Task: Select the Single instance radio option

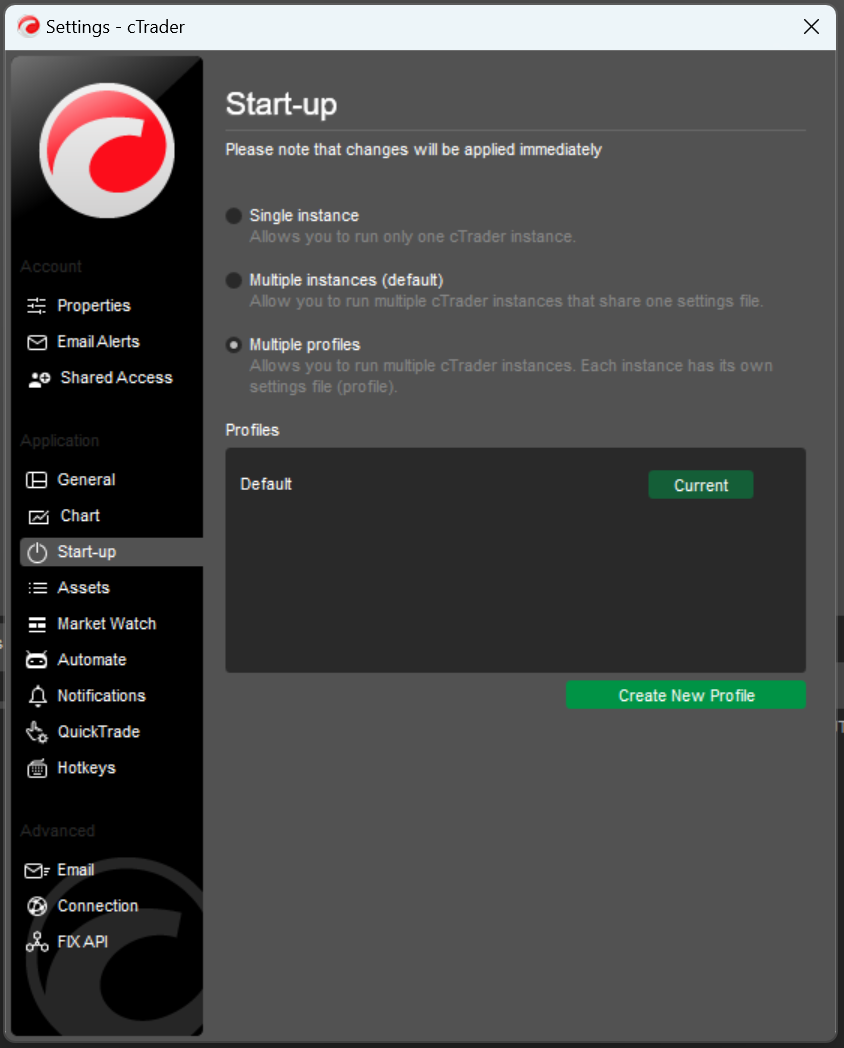Action: point(233,216)
